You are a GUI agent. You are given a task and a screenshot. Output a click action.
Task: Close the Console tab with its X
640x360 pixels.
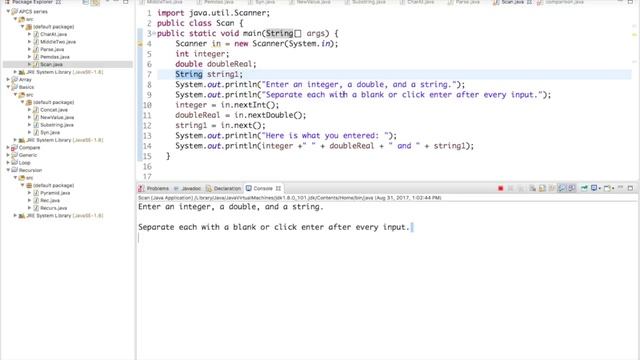coord(278,188)
